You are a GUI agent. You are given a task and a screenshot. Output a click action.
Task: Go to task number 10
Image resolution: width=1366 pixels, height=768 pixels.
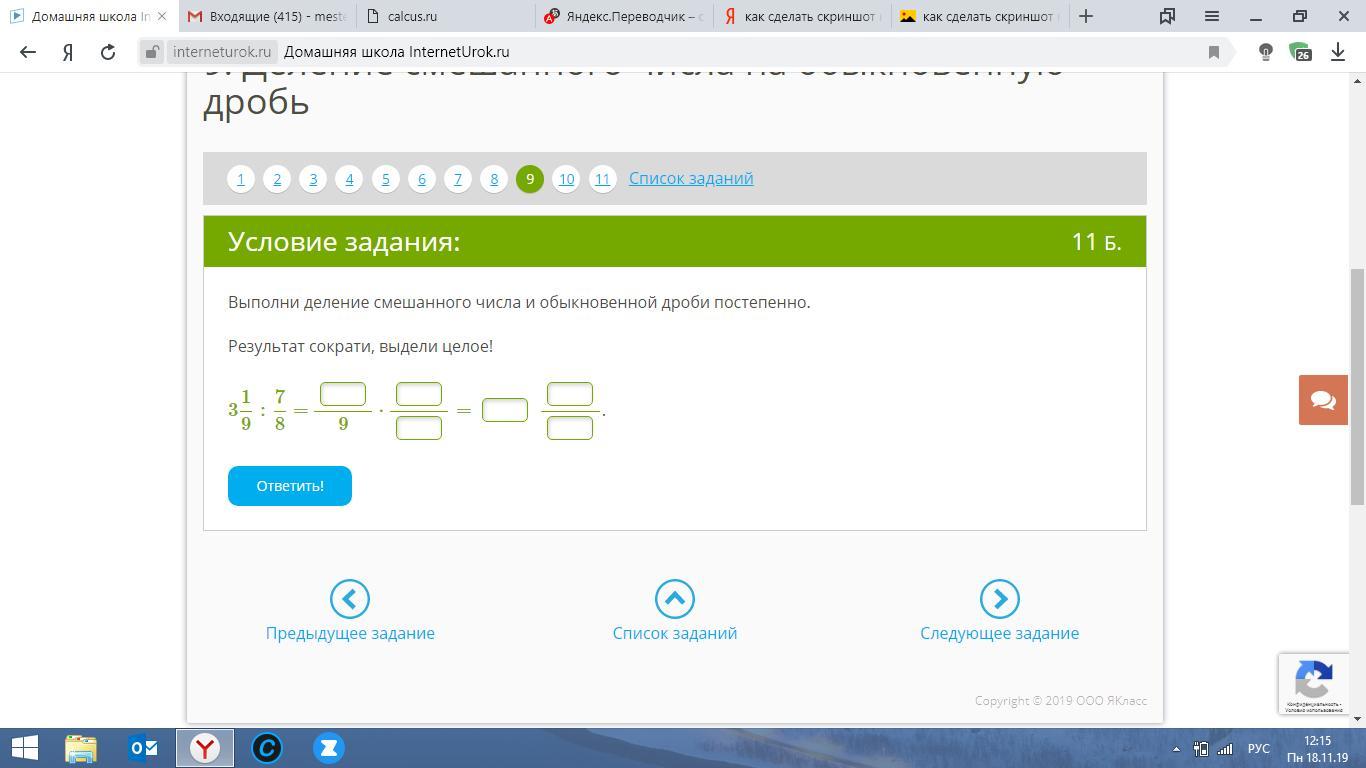566,179
